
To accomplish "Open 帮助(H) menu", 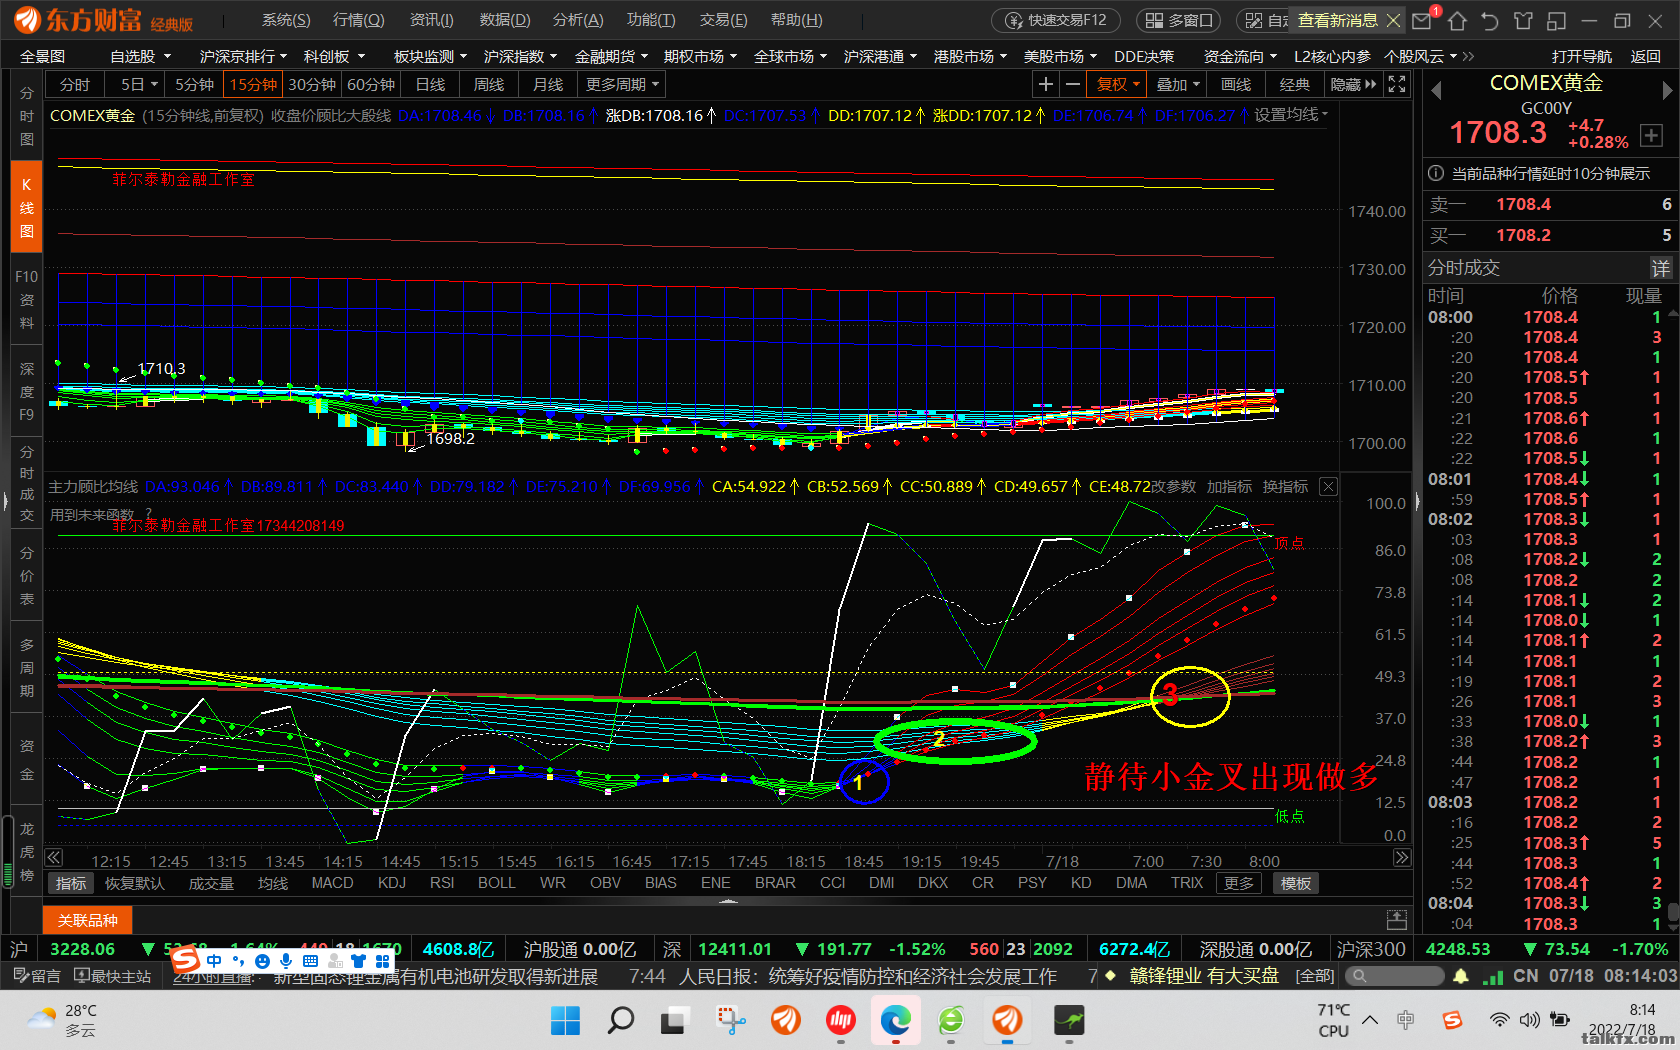I will coord(796,20).
